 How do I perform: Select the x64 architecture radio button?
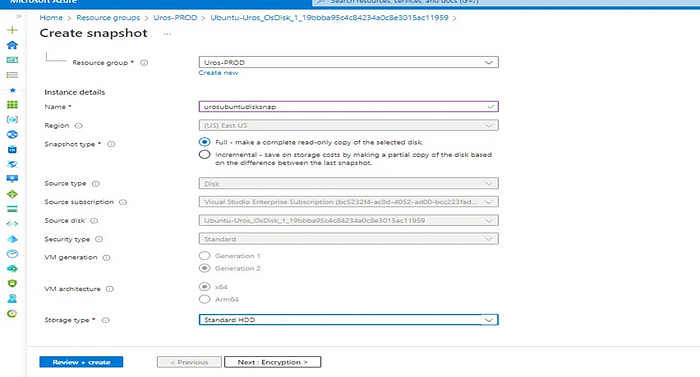[204, 286]
